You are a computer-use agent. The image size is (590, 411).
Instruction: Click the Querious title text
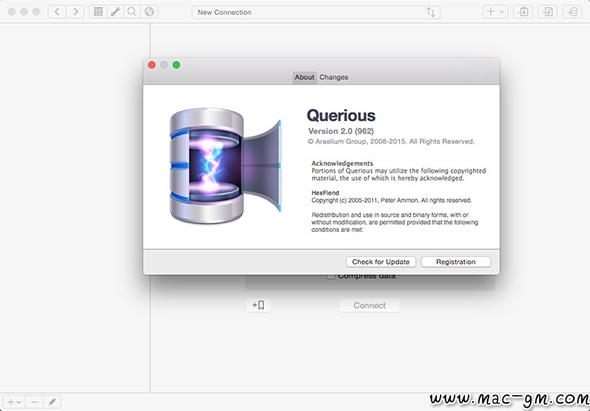(x=341, y=116)
